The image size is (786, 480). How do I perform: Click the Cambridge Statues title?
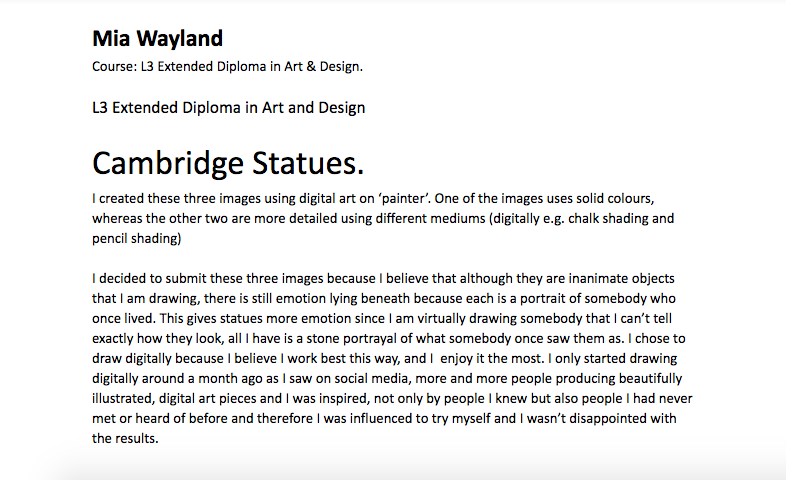(228, 163)
